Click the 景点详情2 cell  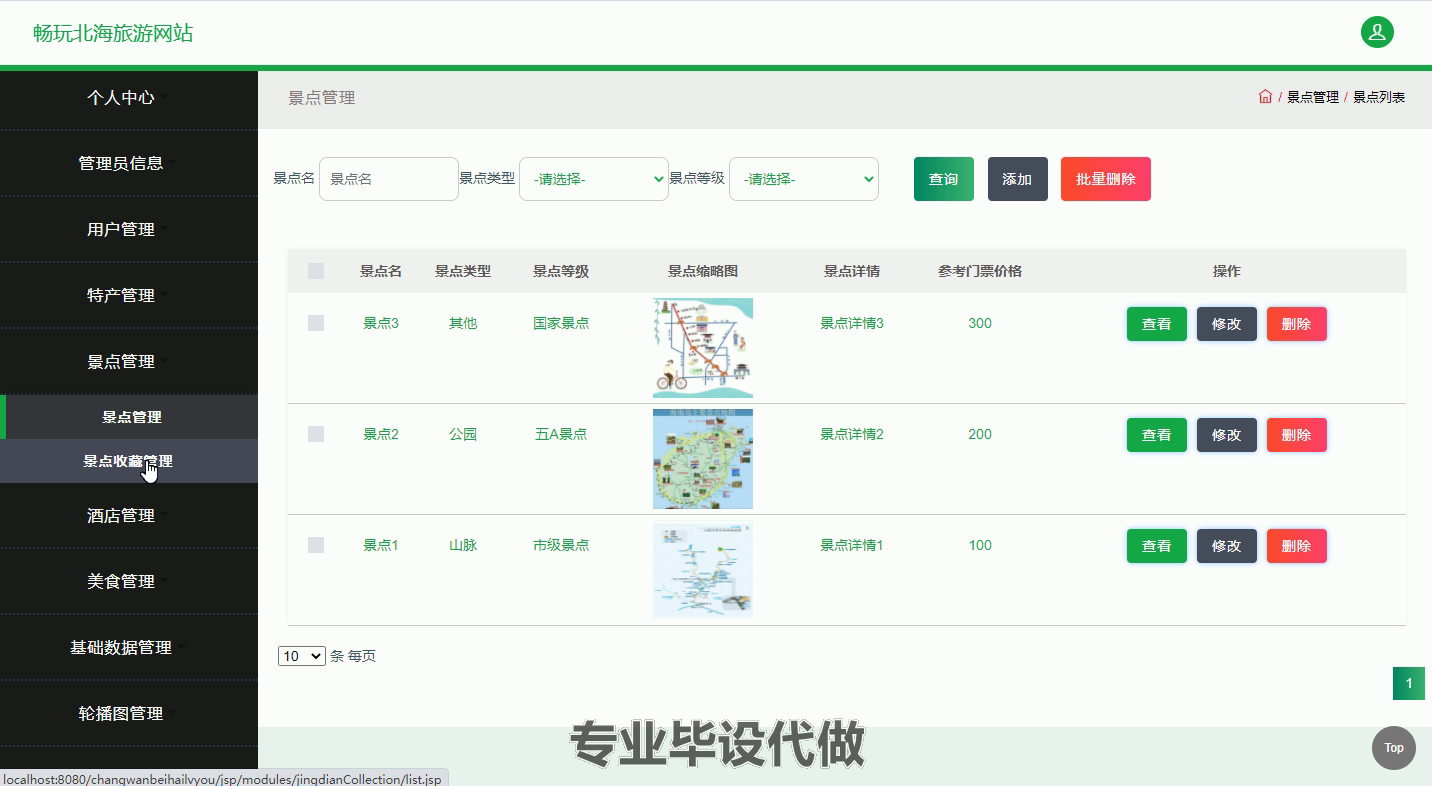pos(852,434)
